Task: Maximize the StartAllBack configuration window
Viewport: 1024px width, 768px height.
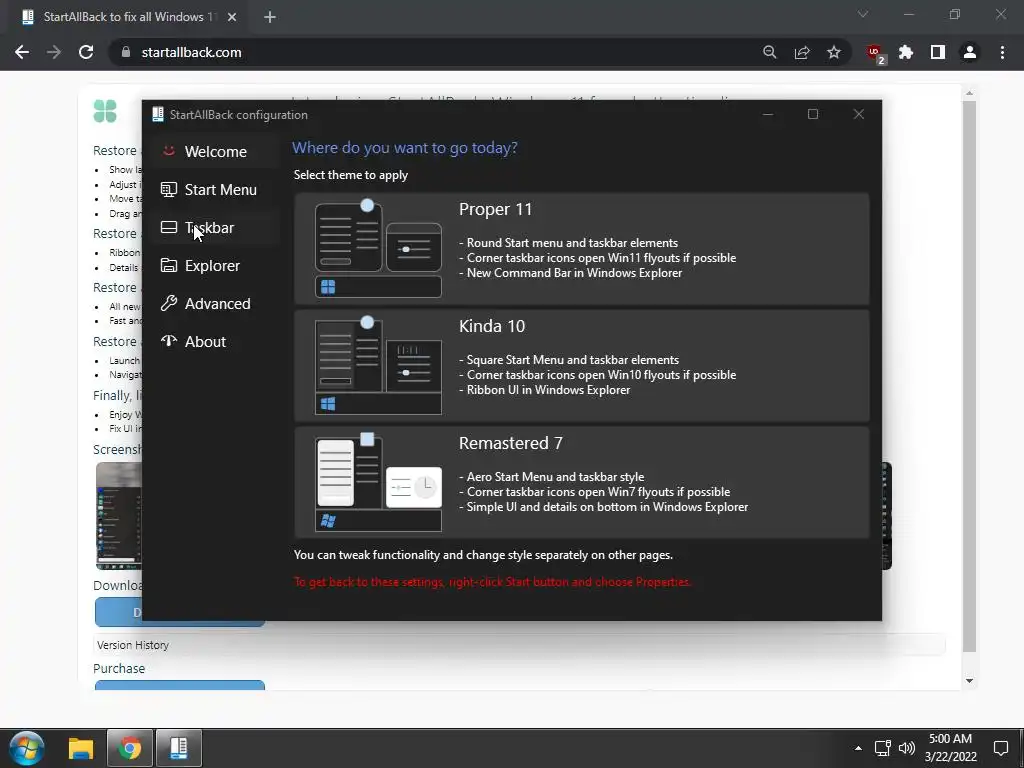Action: point(813,114)
